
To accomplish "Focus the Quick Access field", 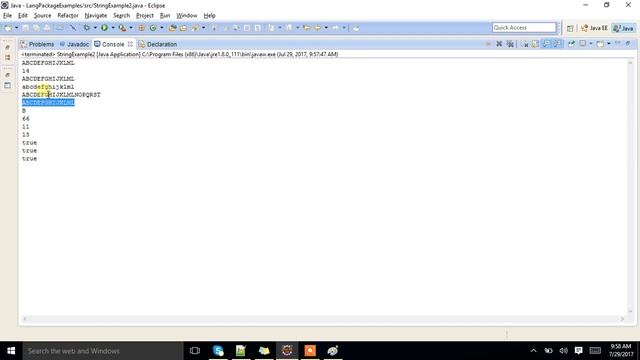I will [x=524, y=27].
